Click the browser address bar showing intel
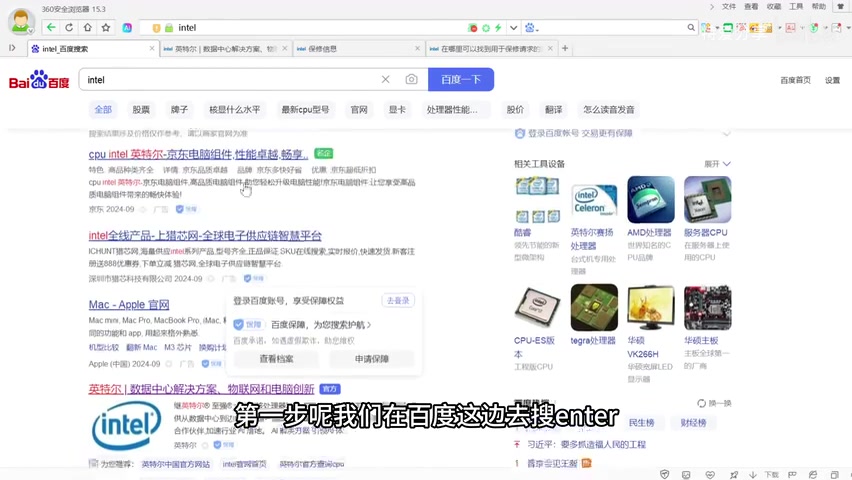This screenshot has height=480, width=852. tap(321, 28)
